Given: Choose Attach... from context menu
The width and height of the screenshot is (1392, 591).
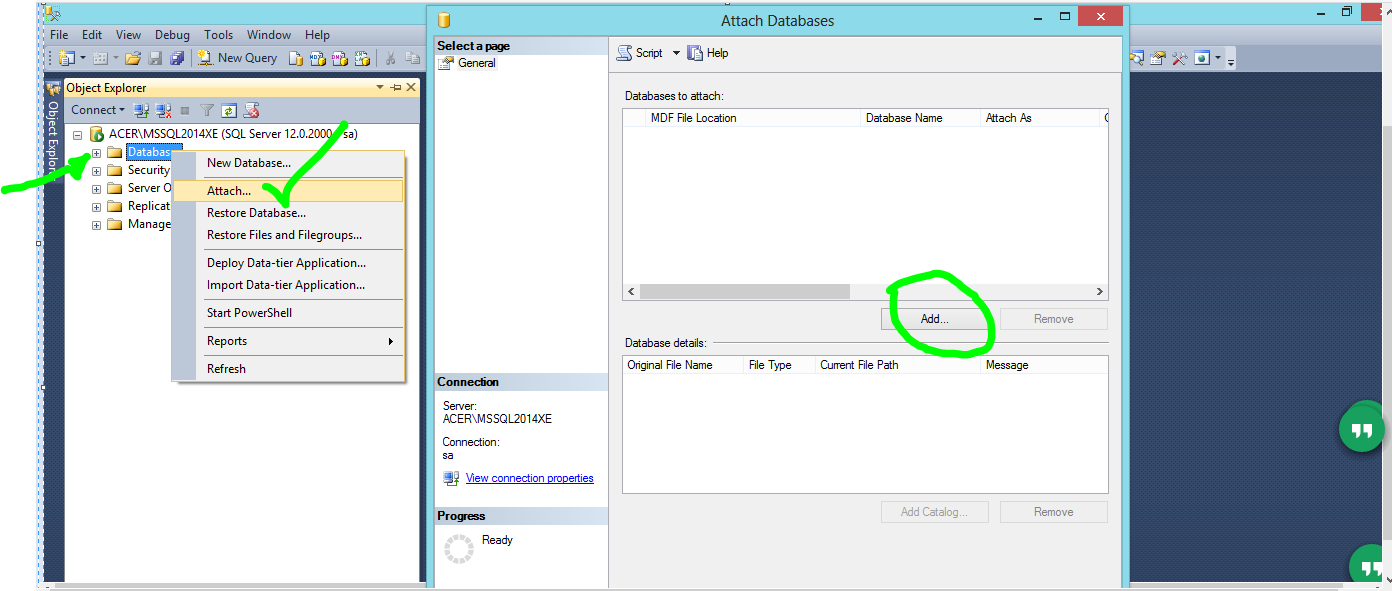Looking at the screenshot, I should (x=288, y=191).
